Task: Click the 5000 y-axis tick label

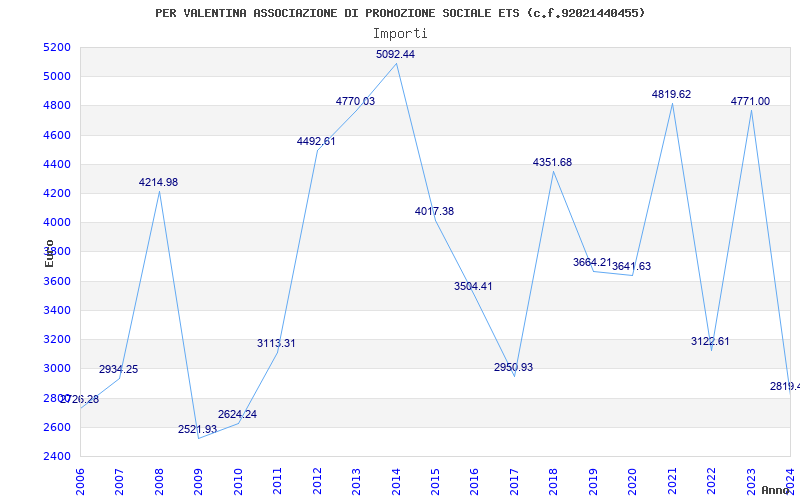Action: coord(57,77)
